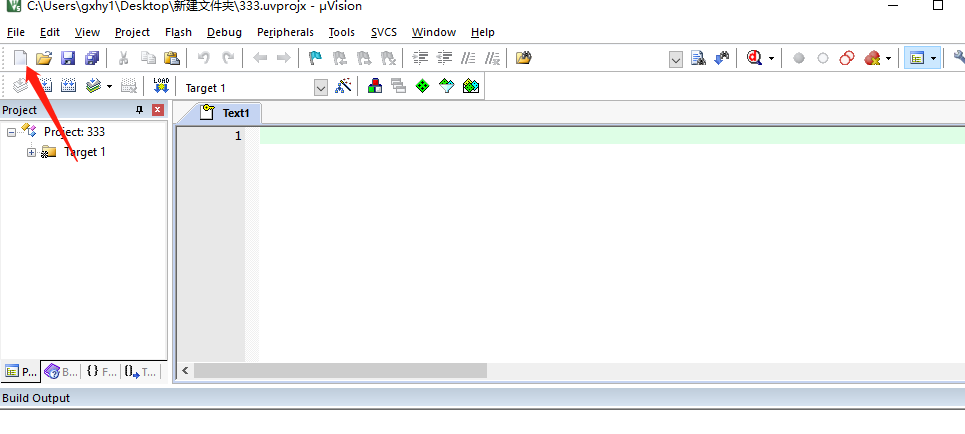The width and height of the screenshot is (965, 434).
Task: Kill all breakpoints
Action: coord(871,58)
